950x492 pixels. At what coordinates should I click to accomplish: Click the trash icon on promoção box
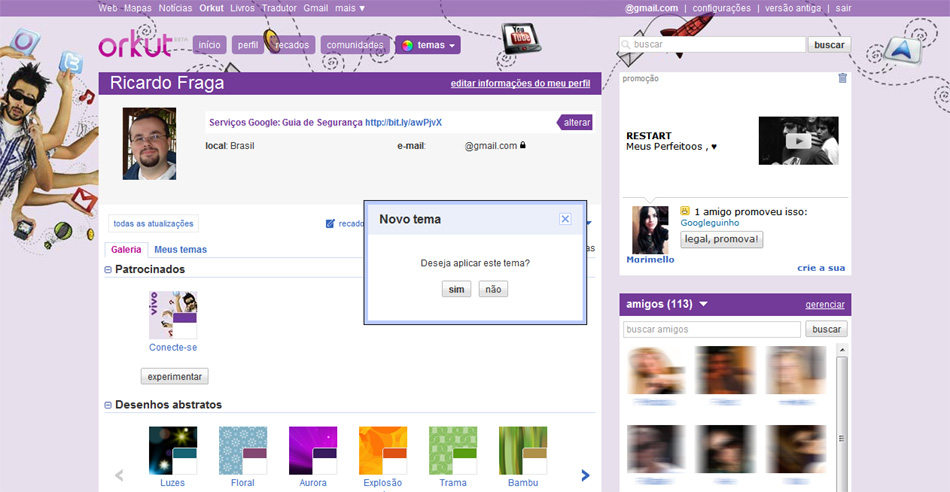pyautogui.click(x=842, y=78)
